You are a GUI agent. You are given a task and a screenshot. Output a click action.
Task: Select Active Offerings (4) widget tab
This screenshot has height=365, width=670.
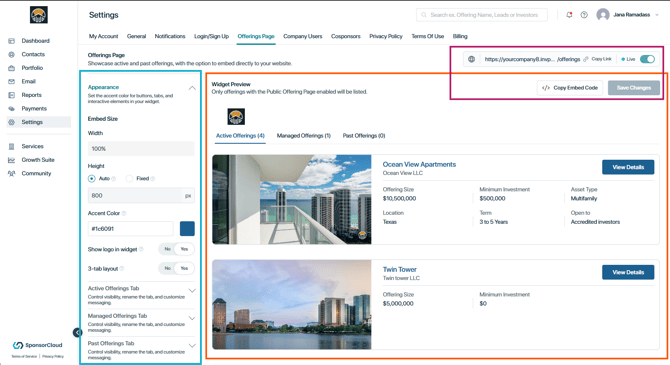coord(240,136)
